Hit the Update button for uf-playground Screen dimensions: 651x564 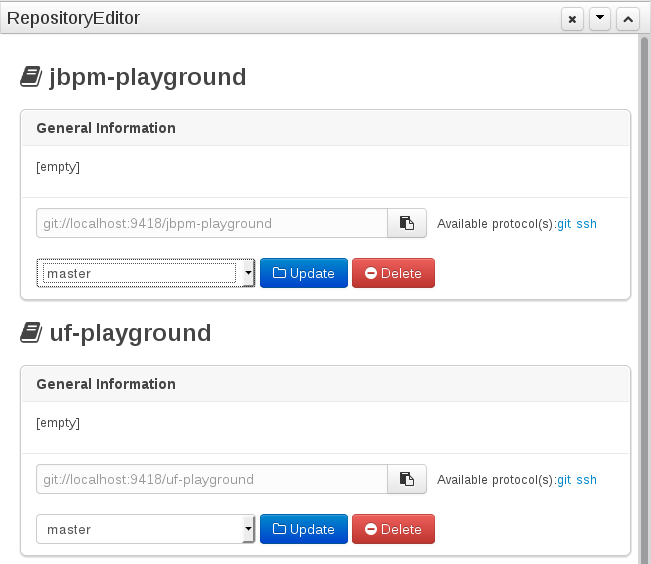tap(304, 529)
